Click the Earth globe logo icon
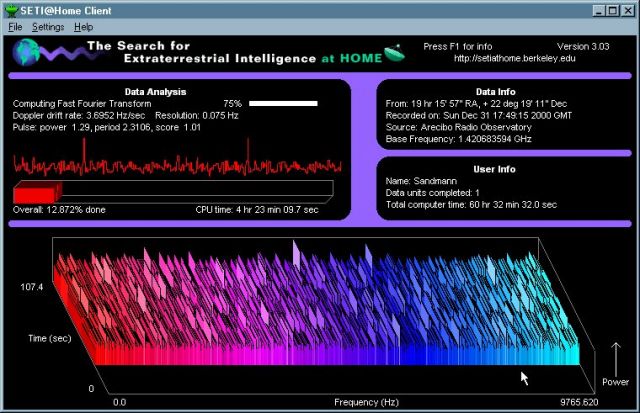640x413 pixels. [x=26, y=52]
